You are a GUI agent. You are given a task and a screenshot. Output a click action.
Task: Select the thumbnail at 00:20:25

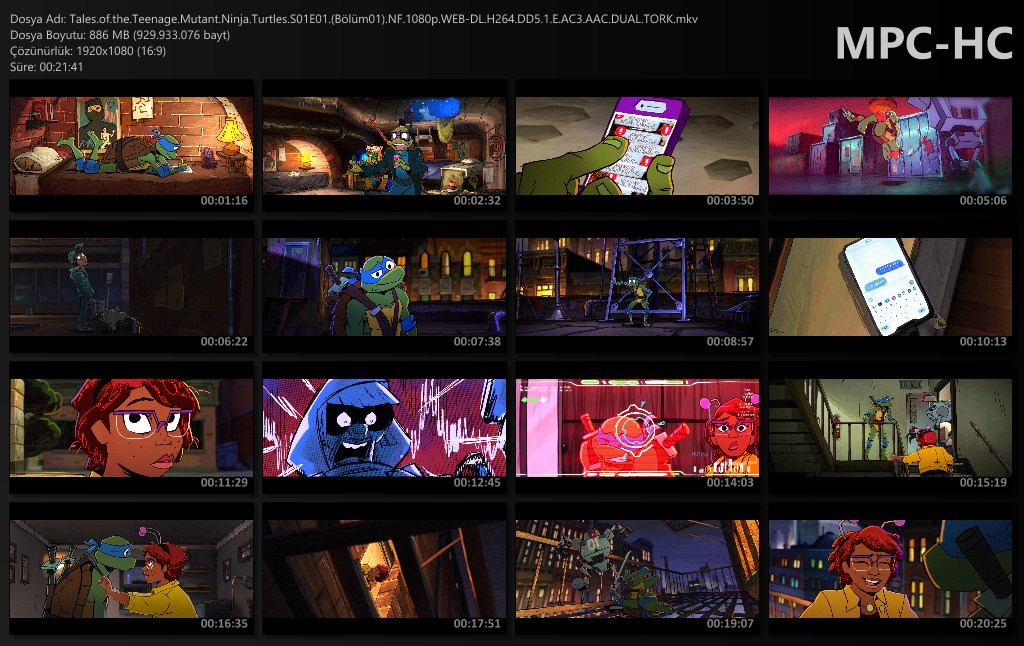(890, 569)
